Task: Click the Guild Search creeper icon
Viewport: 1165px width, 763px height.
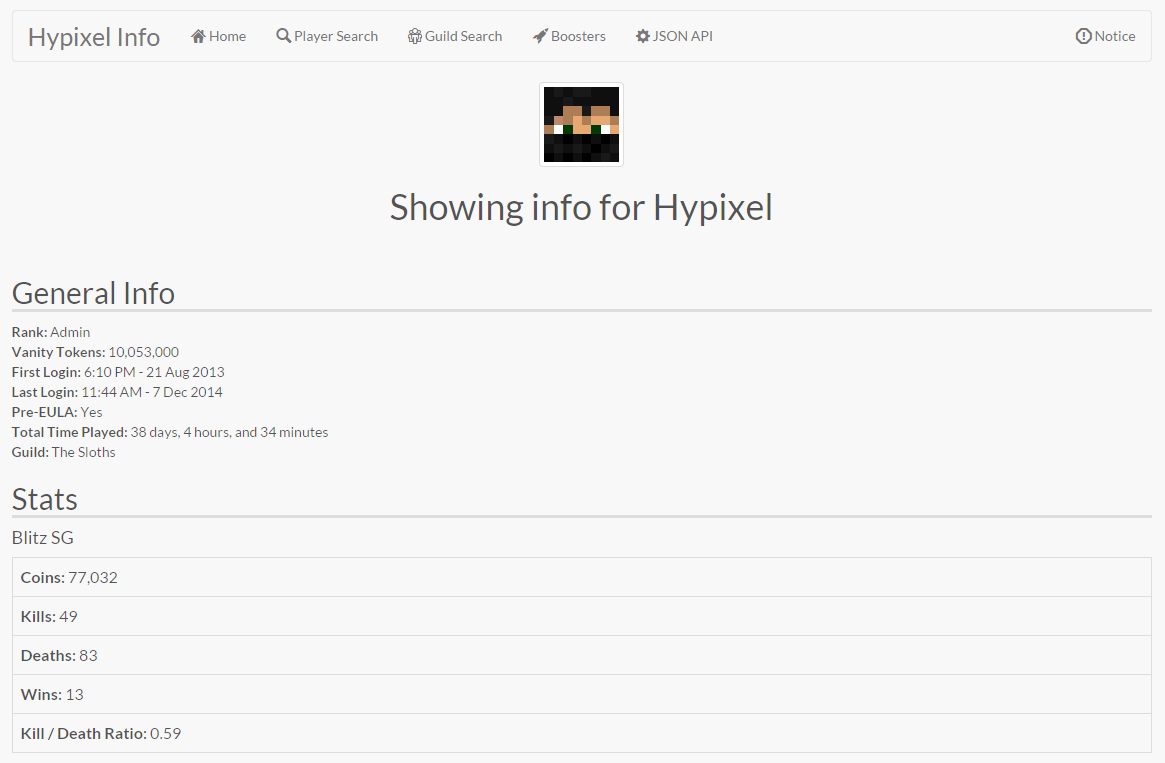Action: (x=413, y=35)
